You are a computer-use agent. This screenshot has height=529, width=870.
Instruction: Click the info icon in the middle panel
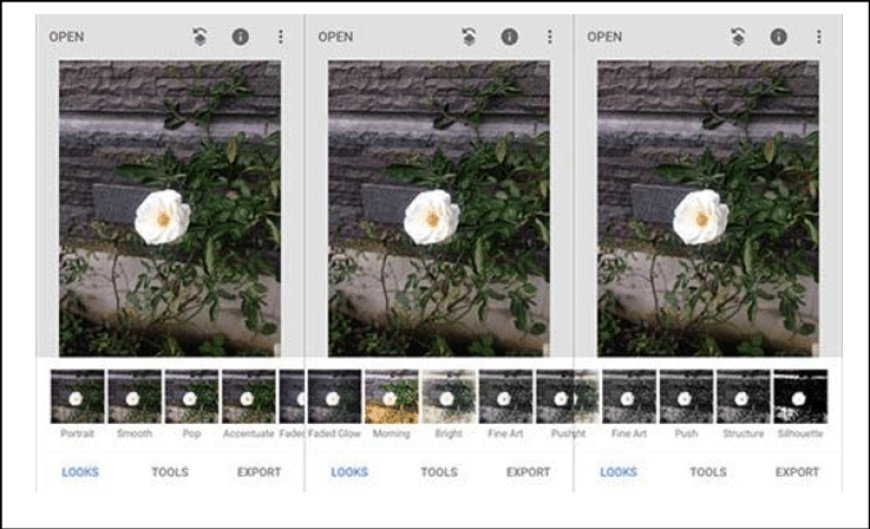[x=509, y=37]
